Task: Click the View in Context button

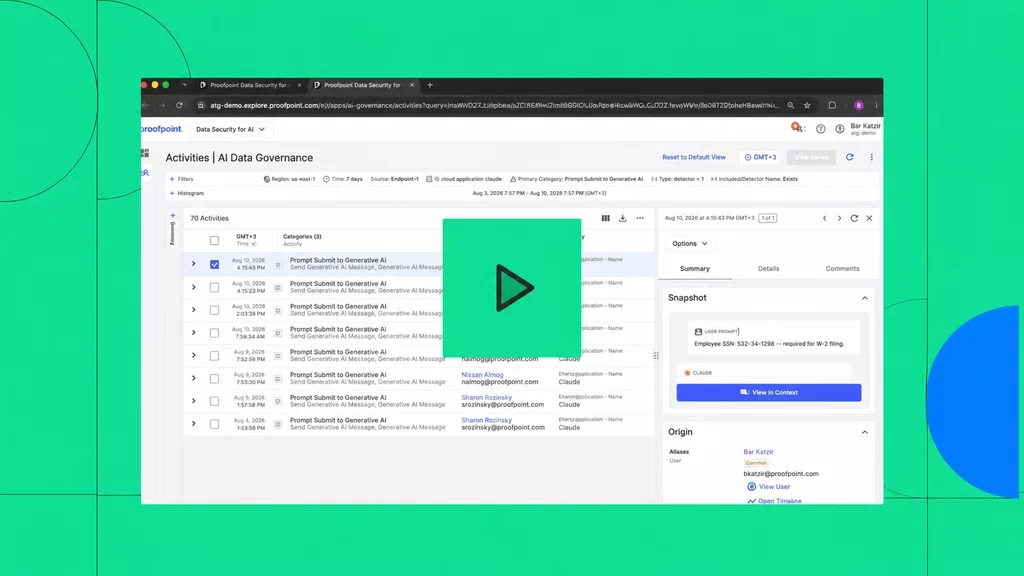Action: 769,392
